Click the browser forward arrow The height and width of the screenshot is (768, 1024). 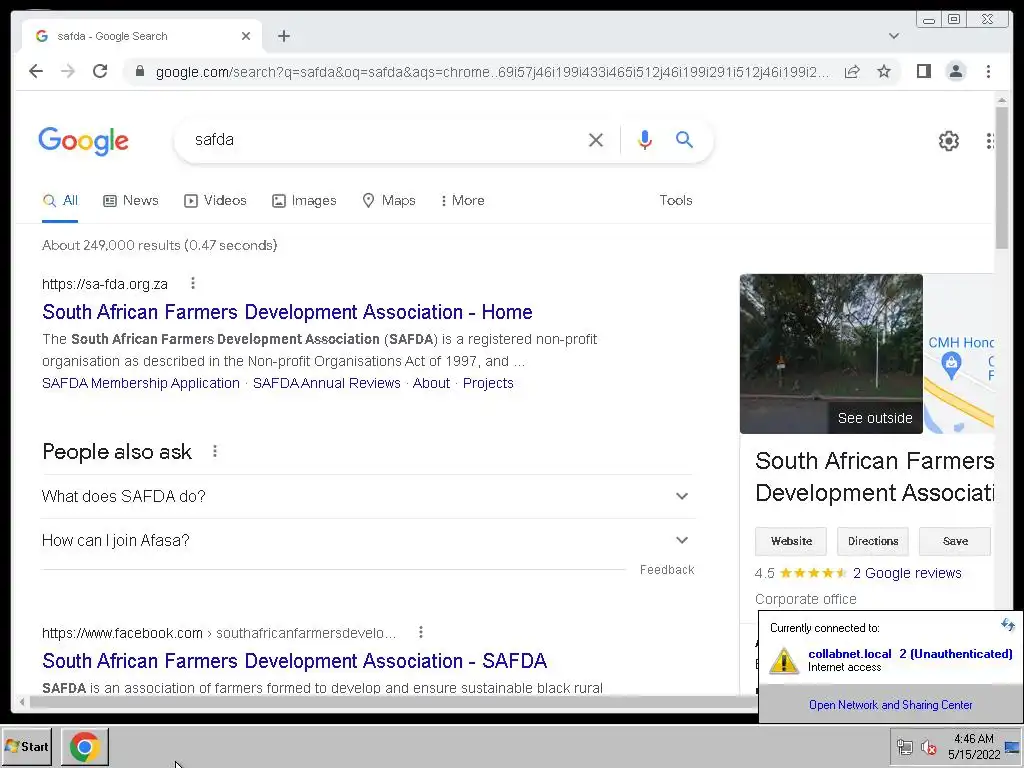68,71
